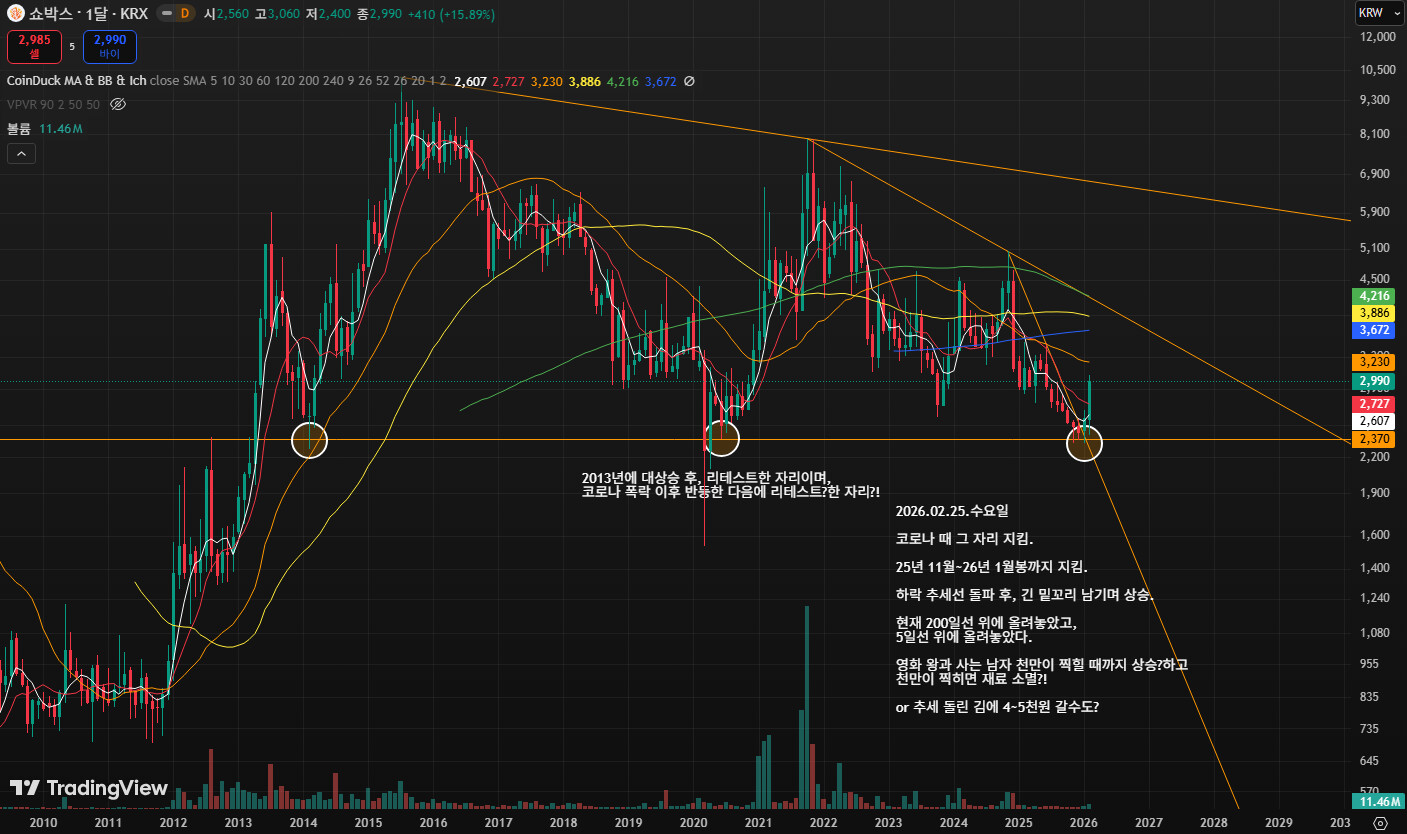Open chart settings hexagon gear icon
The width and height of the screenshot is (1407, 834).
(x=1380, y=822)
